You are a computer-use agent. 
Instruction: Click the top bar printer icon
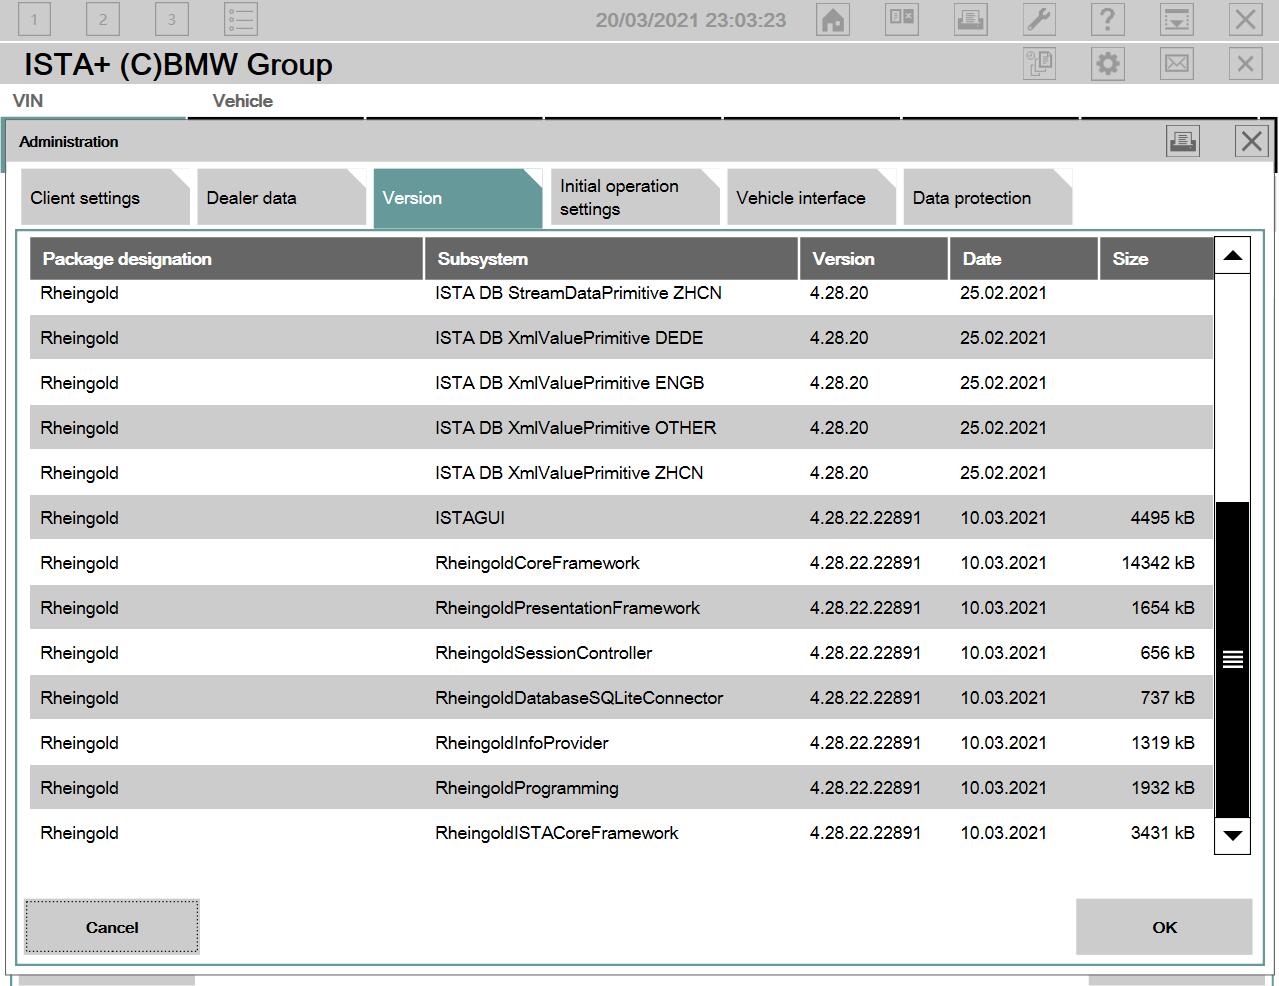(970, 19)
